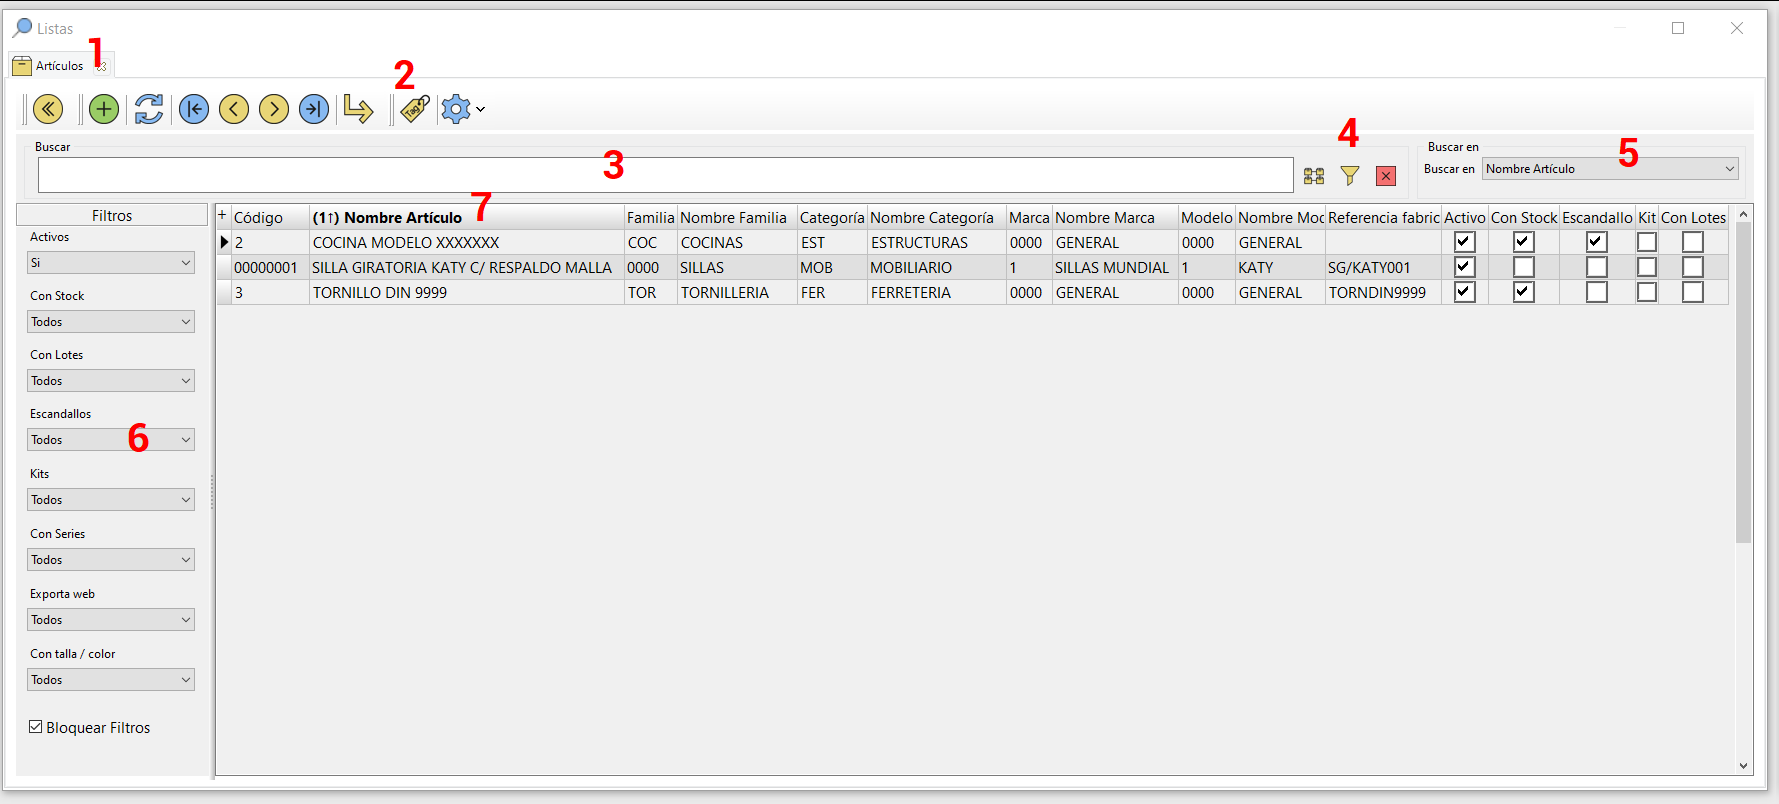Toggle Activo checkbox for SILLA GIRATORIA row
Image resolution: width=1779 pixels, height=804 pixels.
tap(1465, 267)
